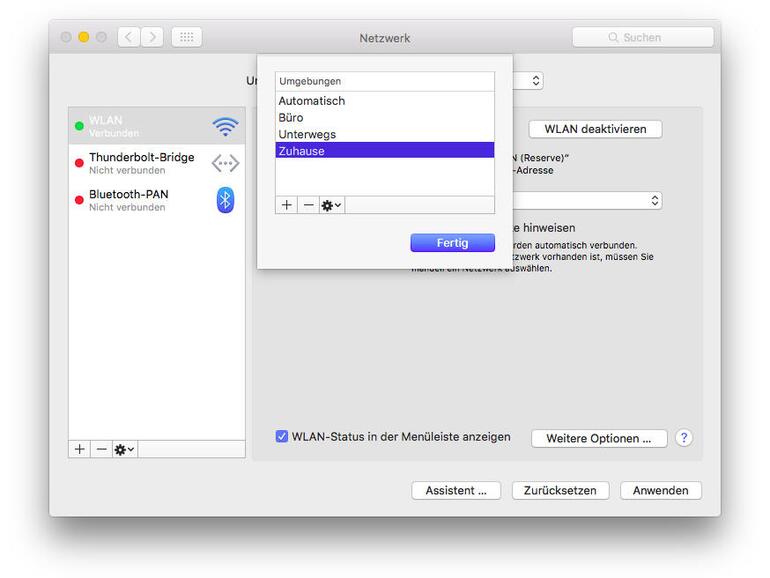770x578 pixels.
Task: Click the Assistent button
Action: pyautogui.click(x=456, y=490)
